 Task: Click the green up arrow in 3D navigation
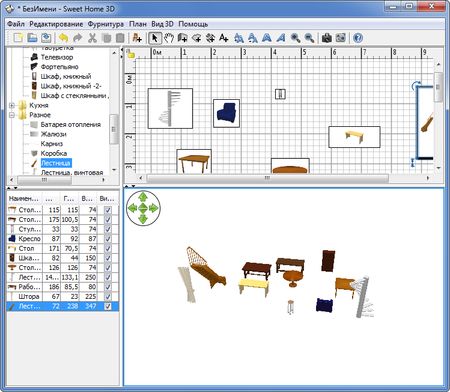pos(143,197)
